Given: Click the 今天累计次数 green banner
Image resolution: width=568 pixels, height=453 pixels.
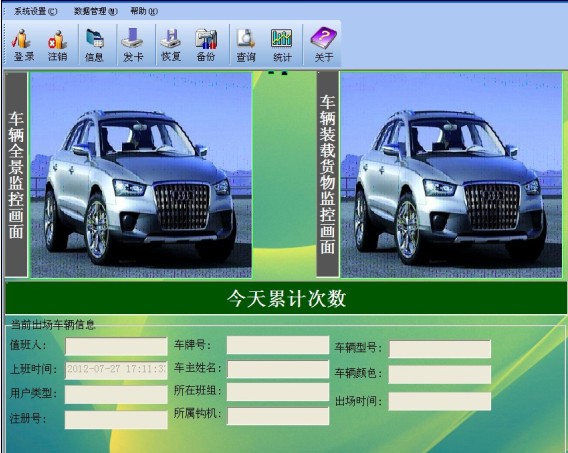Looking at the screenshot, I should [286, 298].
